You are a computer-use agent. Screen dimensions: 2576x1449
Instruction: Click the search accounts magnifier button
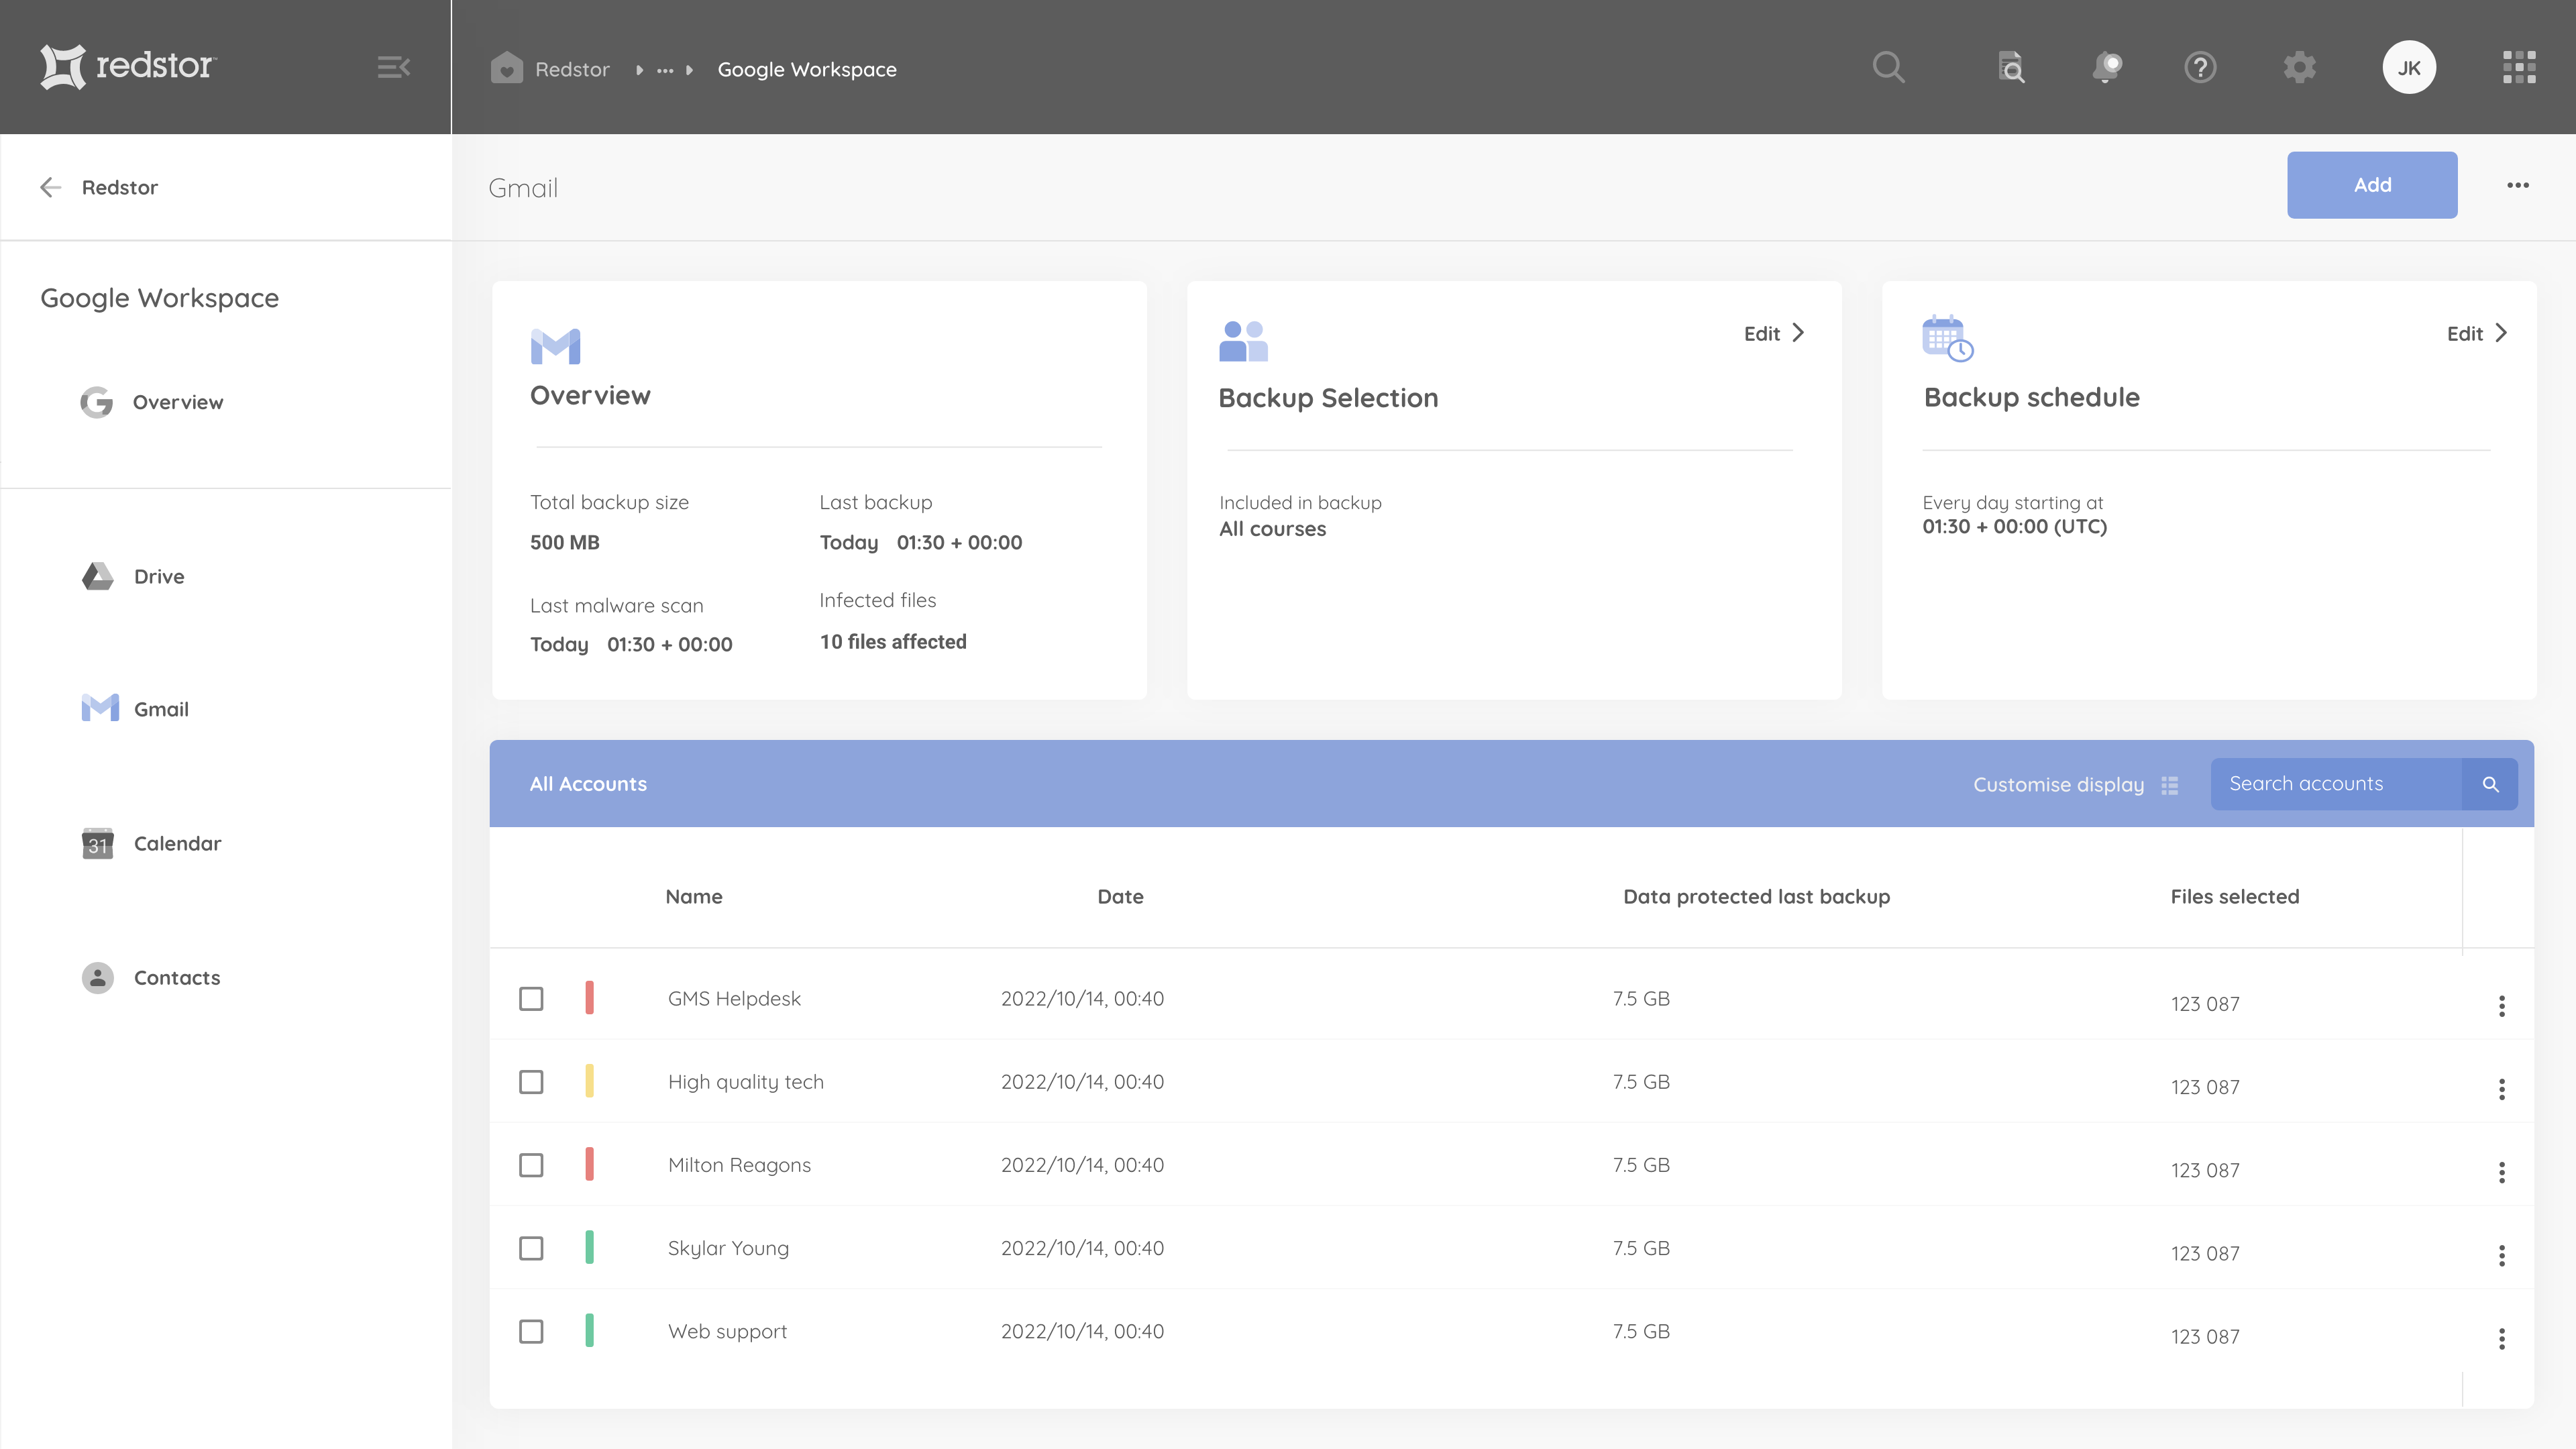point(2490,784)
